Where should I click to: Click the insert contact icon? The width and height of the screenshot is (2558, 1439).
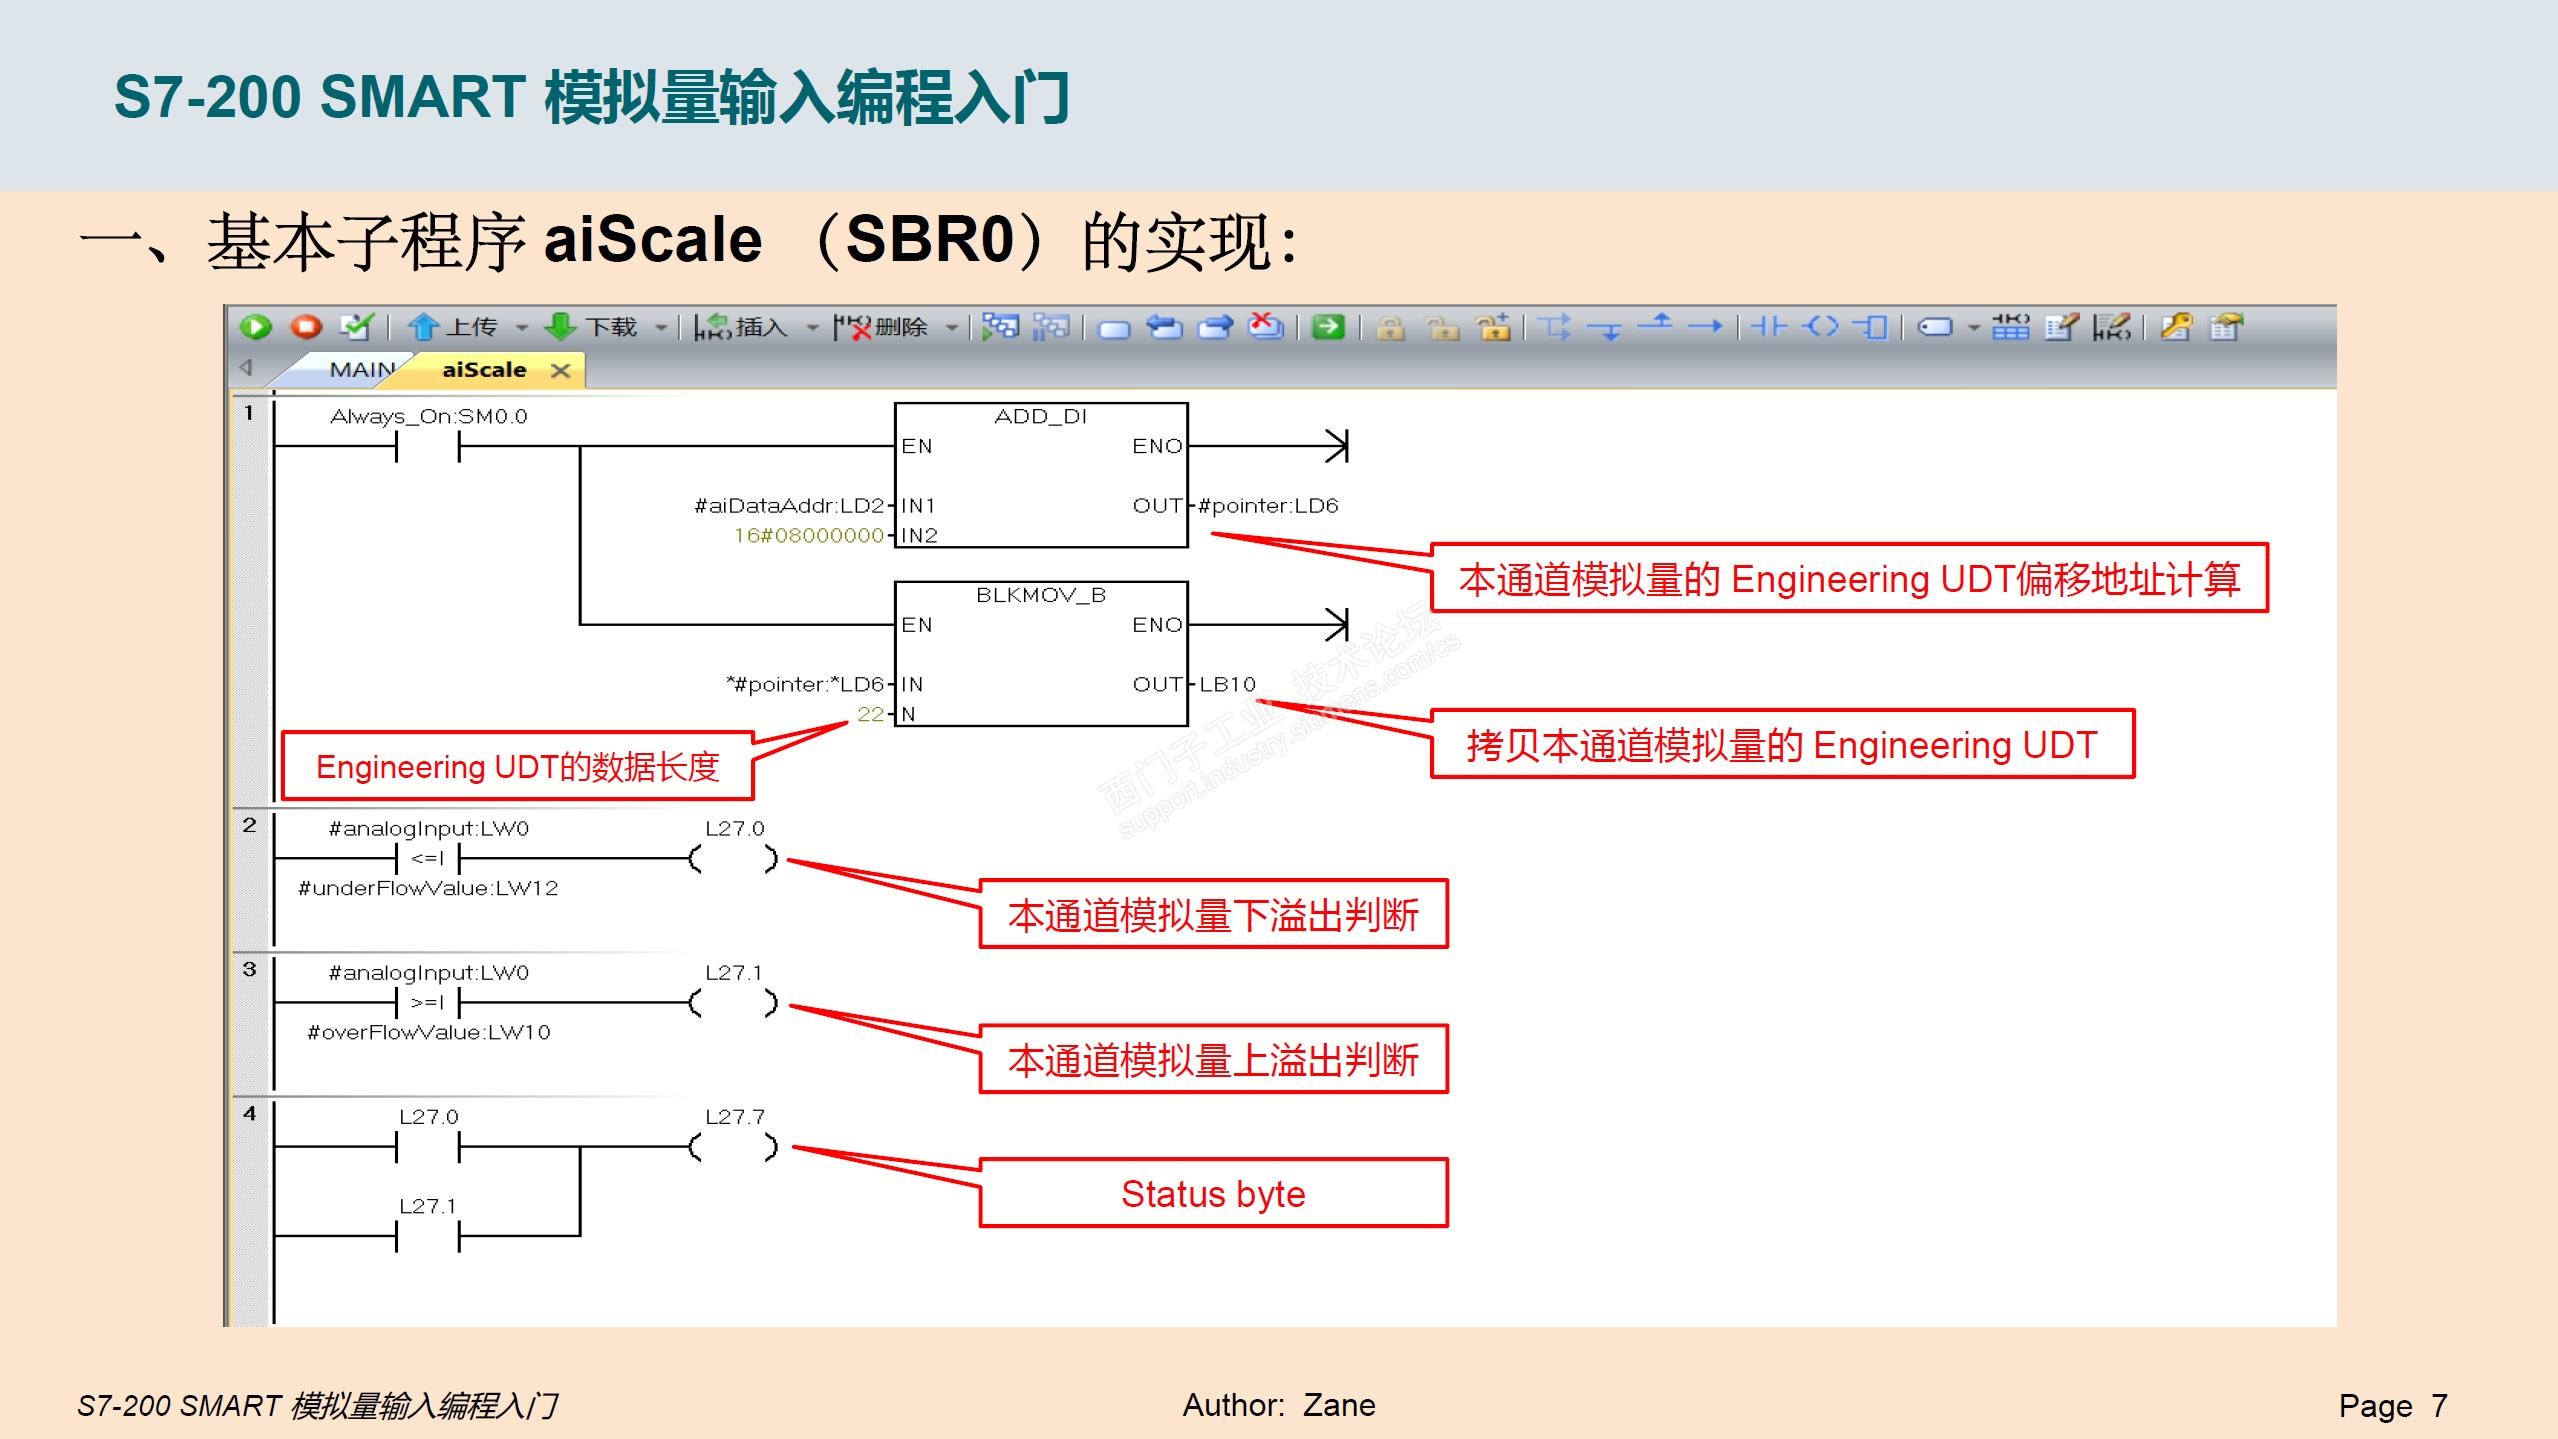1768,327
